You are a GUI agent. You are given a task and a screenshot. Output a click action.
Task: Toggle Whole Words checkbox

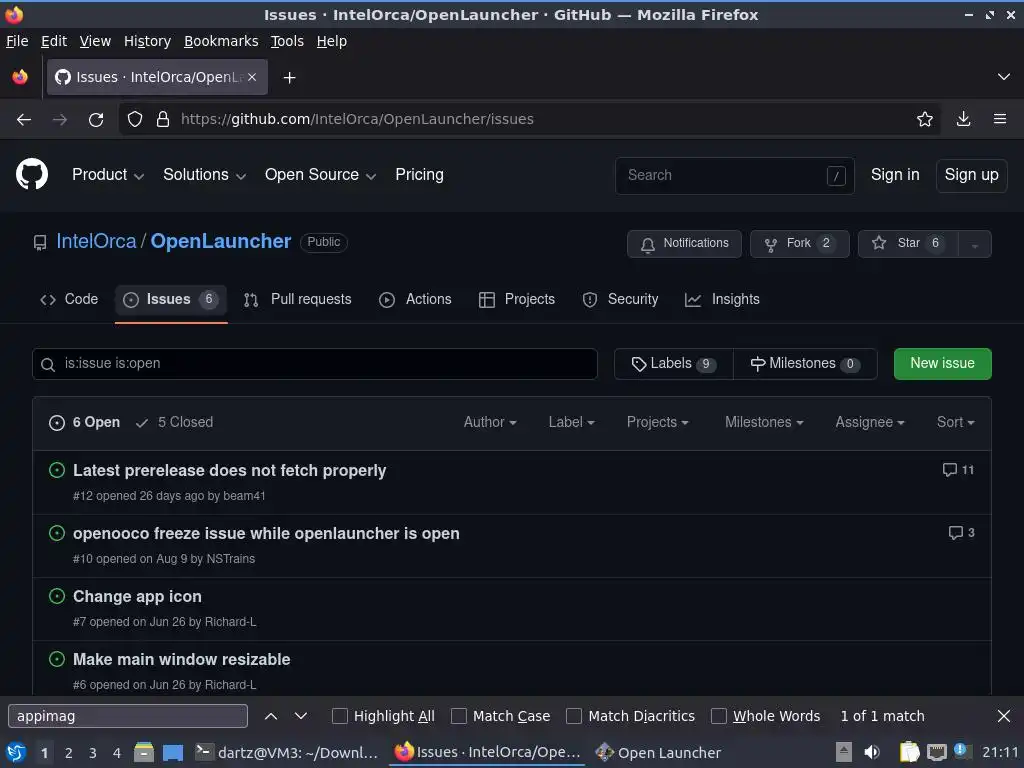pyautogui.click(x=718, y=716)
